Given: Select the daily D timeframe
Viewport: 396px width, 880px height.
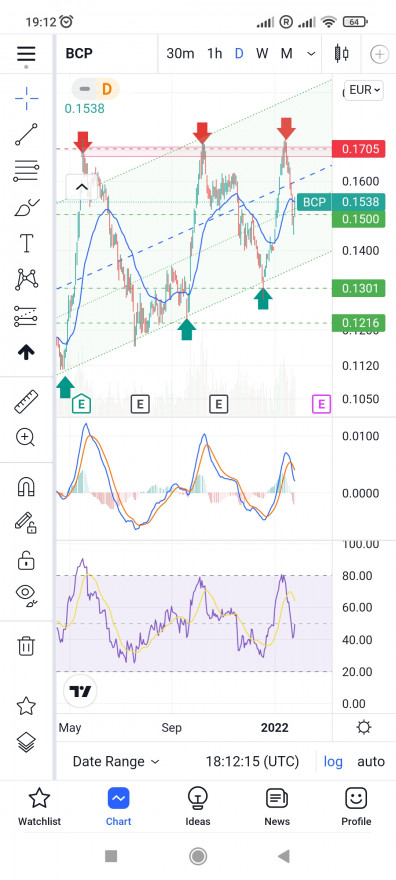Looking at the screenshot, I should pyautogui.click(x=239, y=54).
